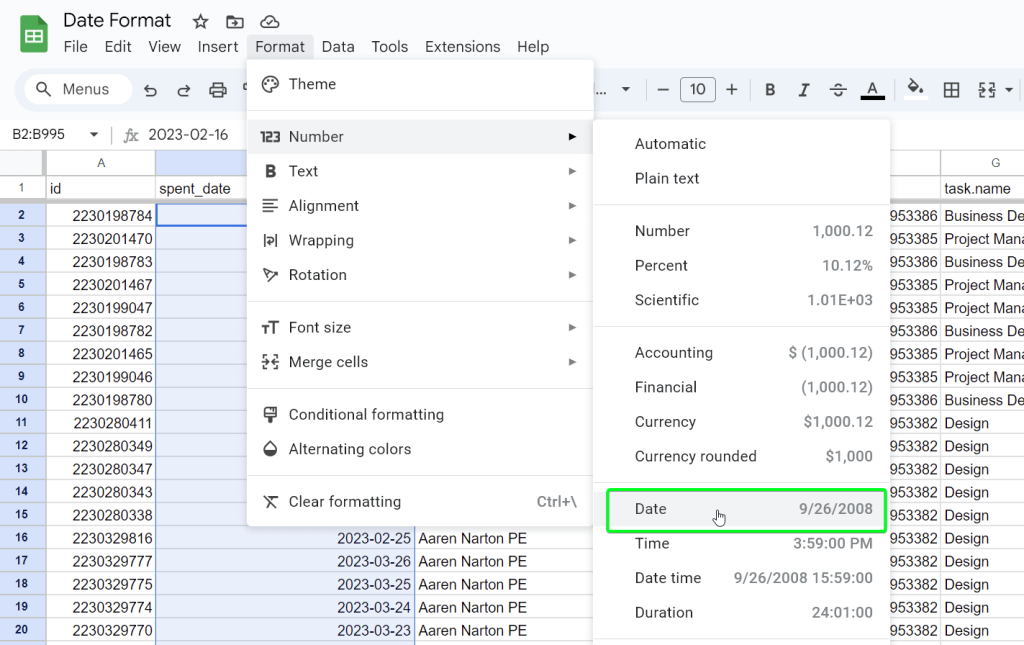
Task: Select Percent format
Action: [741, 266]
